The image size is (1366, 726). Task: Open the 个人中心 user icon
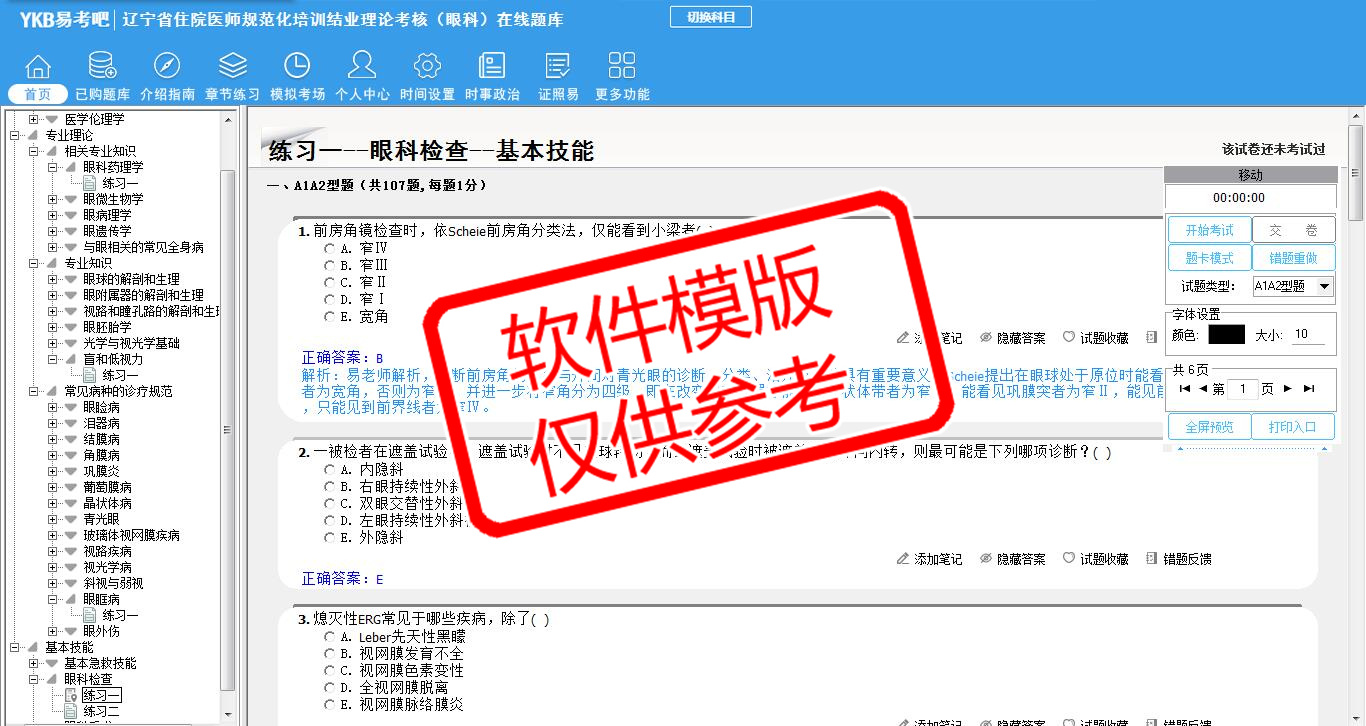pos(362,67)
